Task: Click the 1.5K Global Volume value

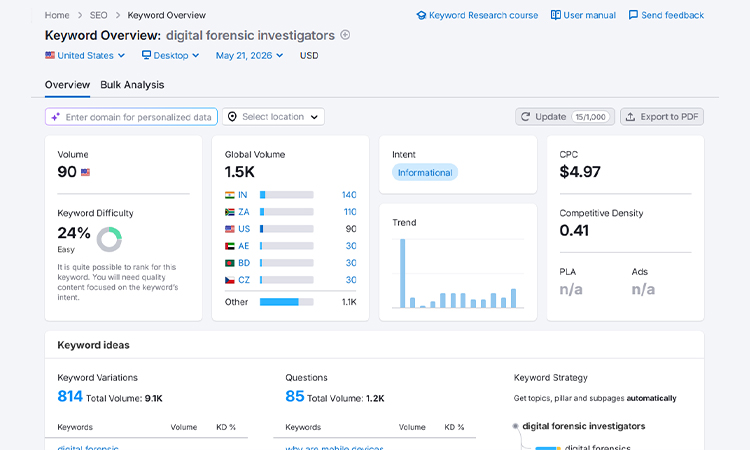Action: click(240, 172)
